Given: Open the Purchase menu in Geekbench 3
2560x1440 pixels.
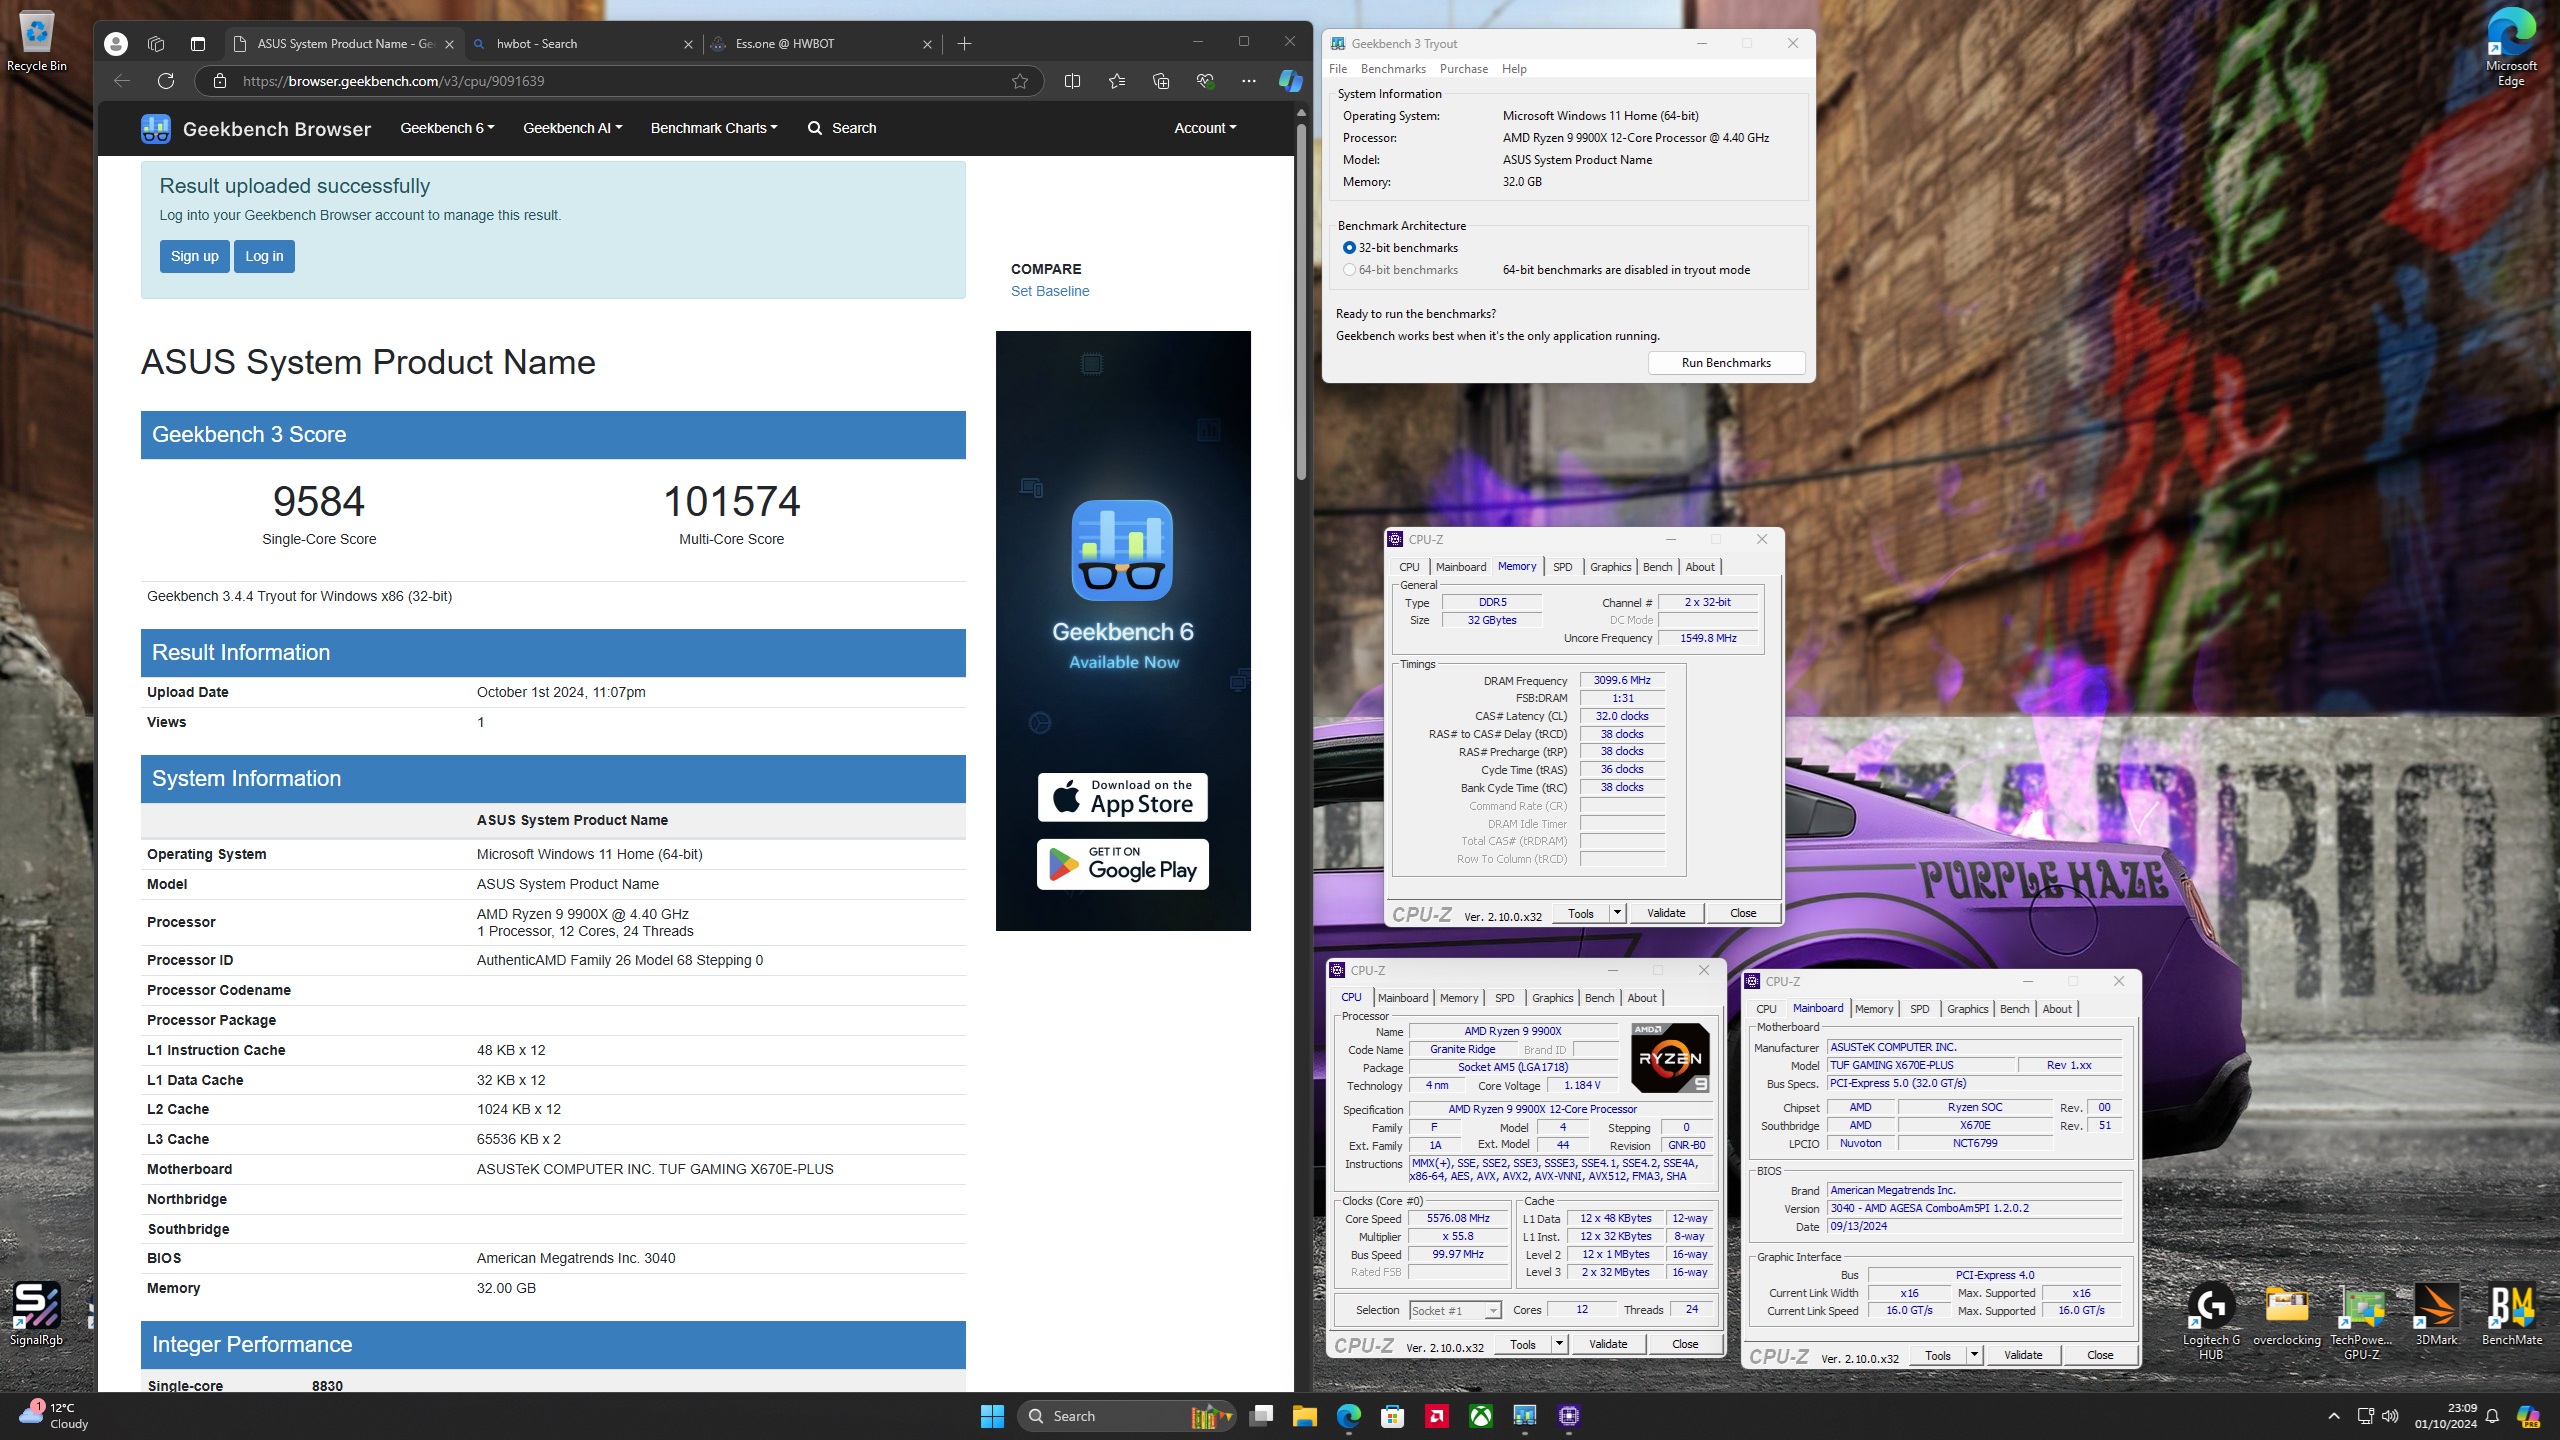Looking at the screenshot, I should pos(1464,69).
